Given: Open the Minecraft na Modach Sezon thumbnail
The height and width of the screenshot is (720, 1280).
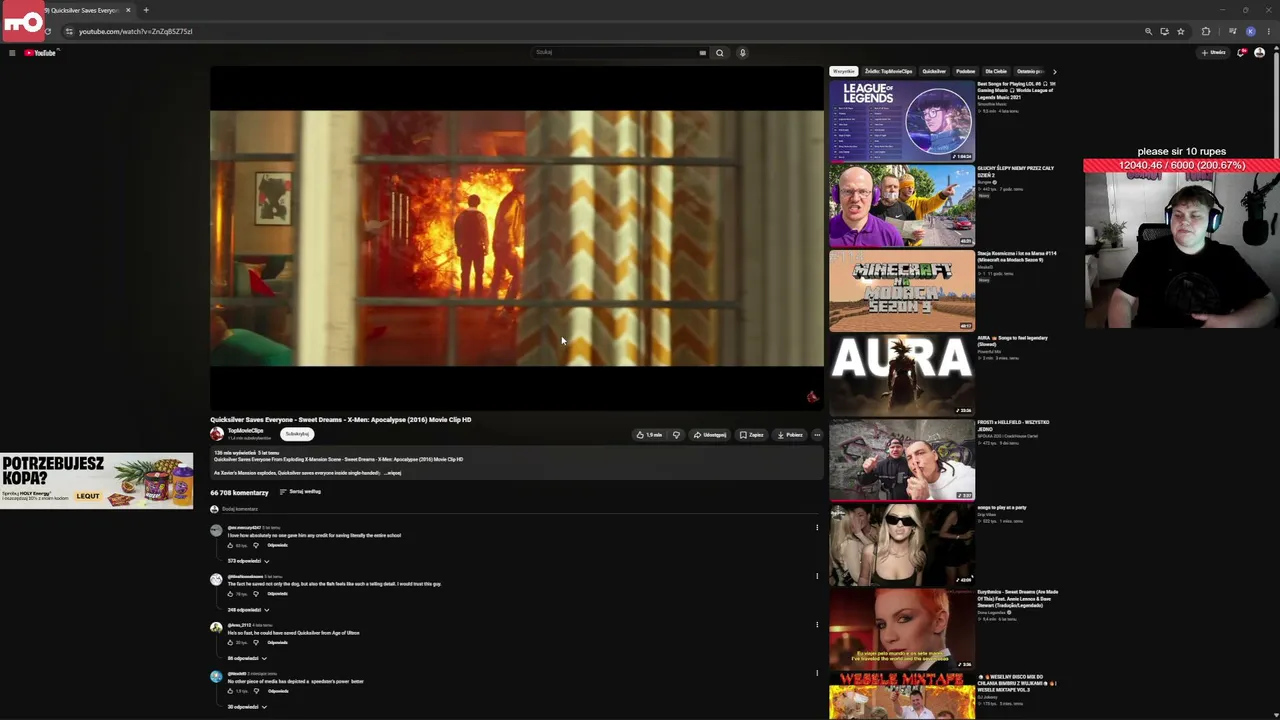Looking at the screenshot, I should click(x=901, y=290).
